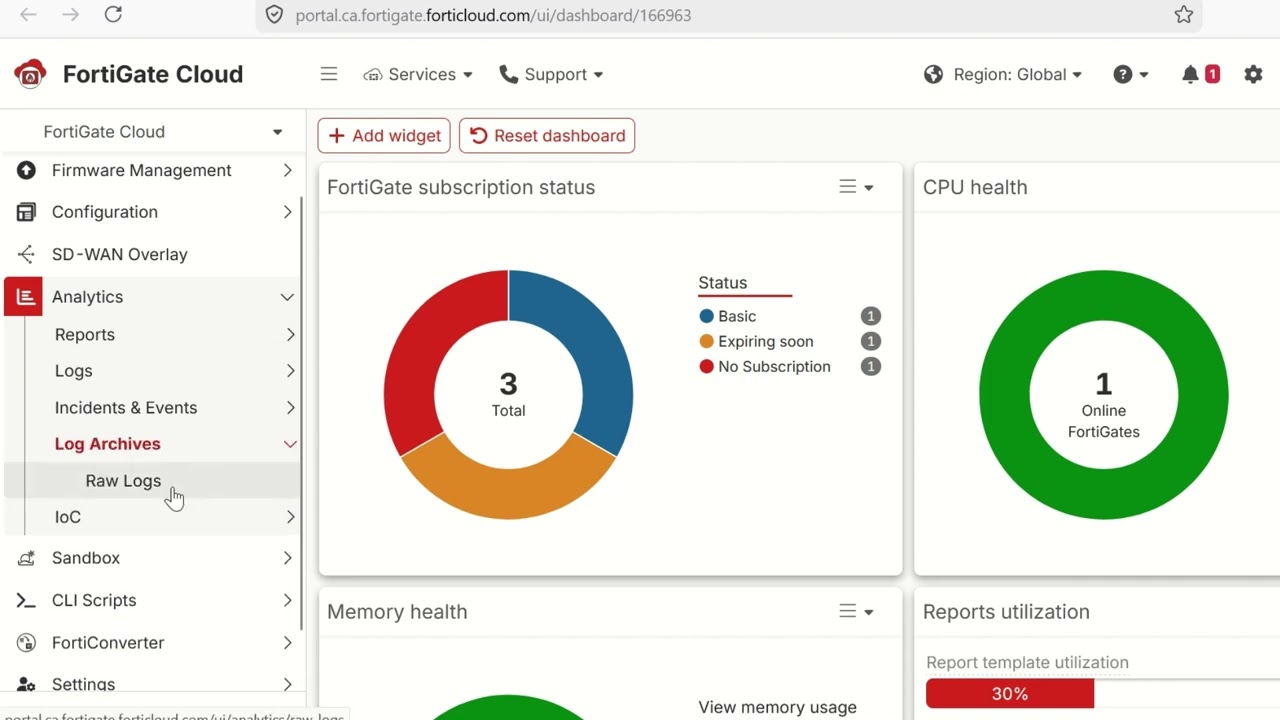Image resolution: width=1280 pixels, height=720 pixels.
Task: Click the Firmware Management upload icon
Action: [26, 170]
